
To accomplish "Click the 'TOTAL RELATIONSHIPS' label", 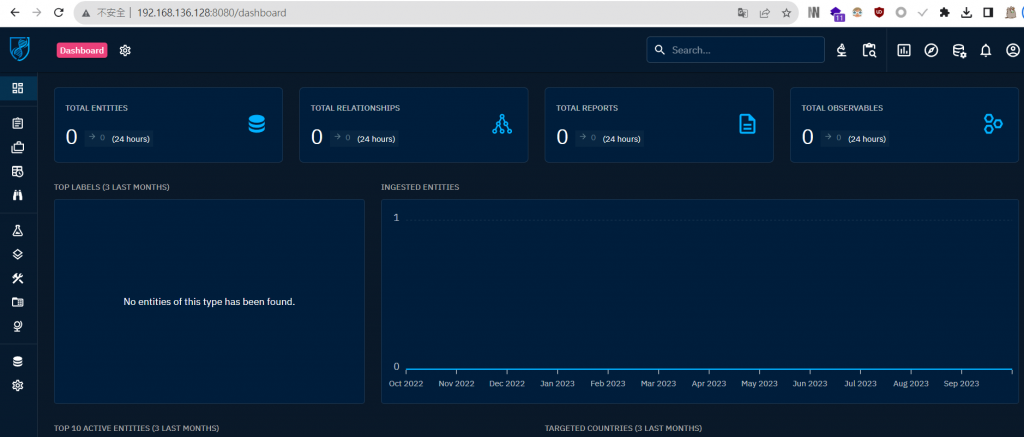I will [355, 108].
